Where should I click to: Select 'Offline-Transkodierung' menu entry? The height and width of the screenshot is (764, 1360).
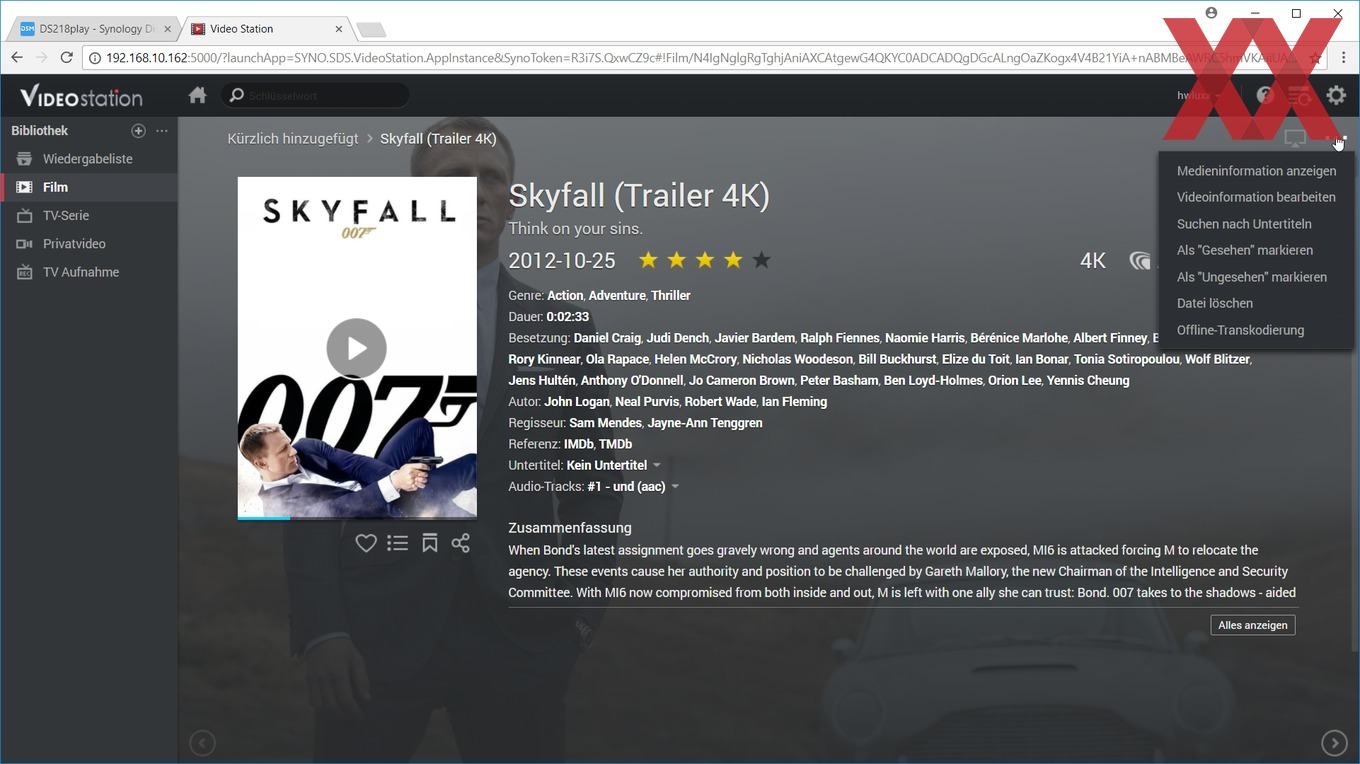pos(1240,330)
